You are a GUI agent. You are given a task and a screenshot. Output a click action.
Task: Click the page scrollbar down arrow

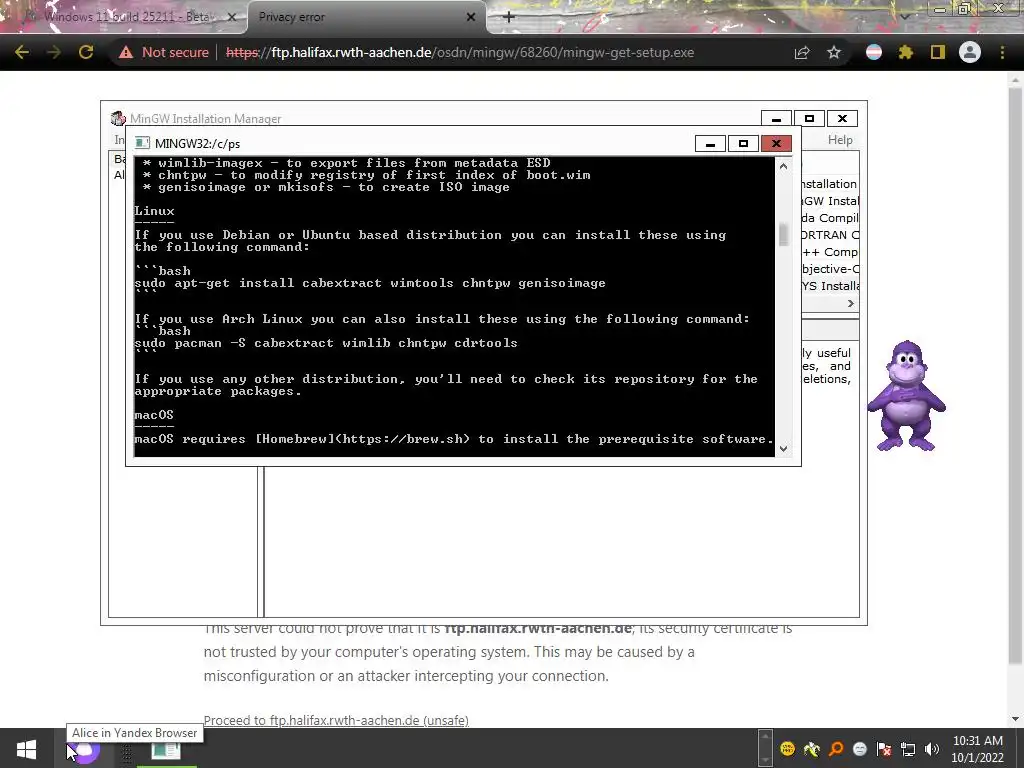tap(1015, 719)
